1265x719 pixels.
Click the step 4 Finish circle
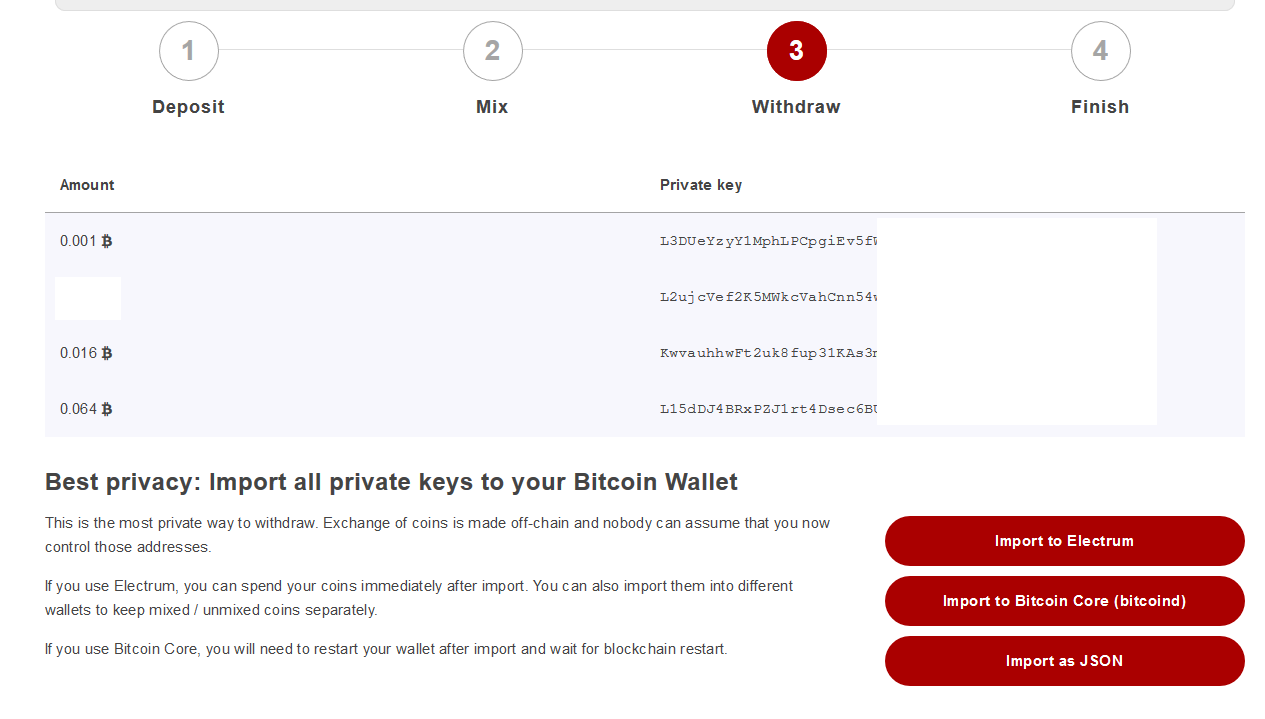[1100, 51]
